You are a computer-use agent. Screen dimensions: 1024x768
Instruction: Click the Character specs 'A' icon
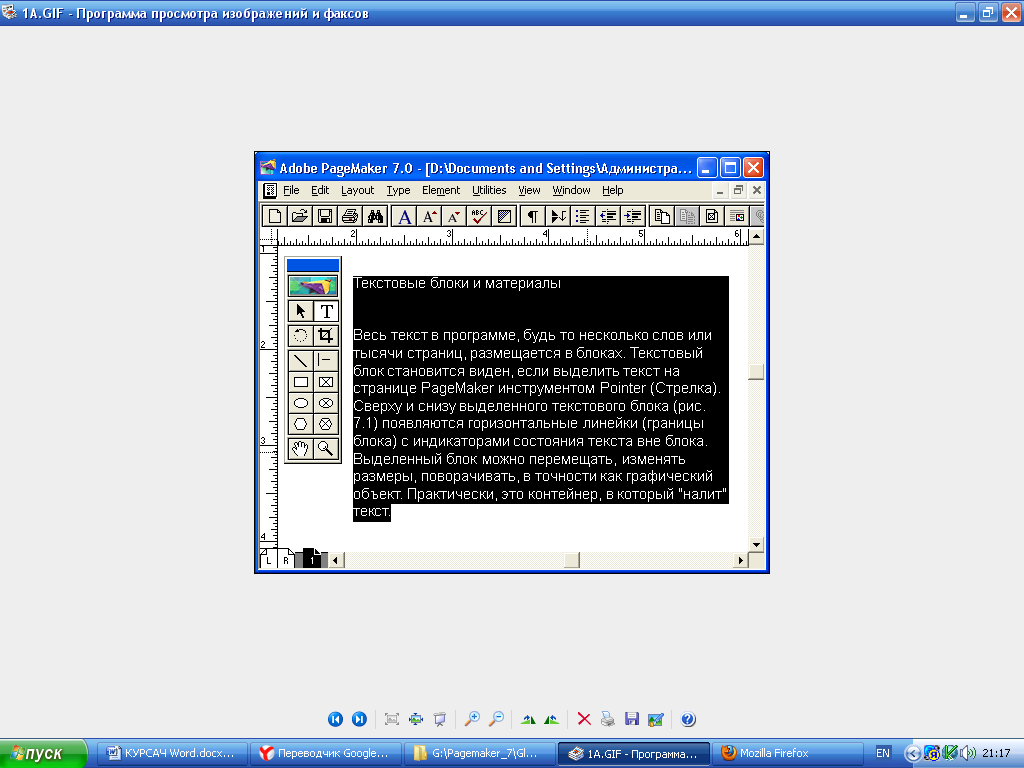pos(404,216)
